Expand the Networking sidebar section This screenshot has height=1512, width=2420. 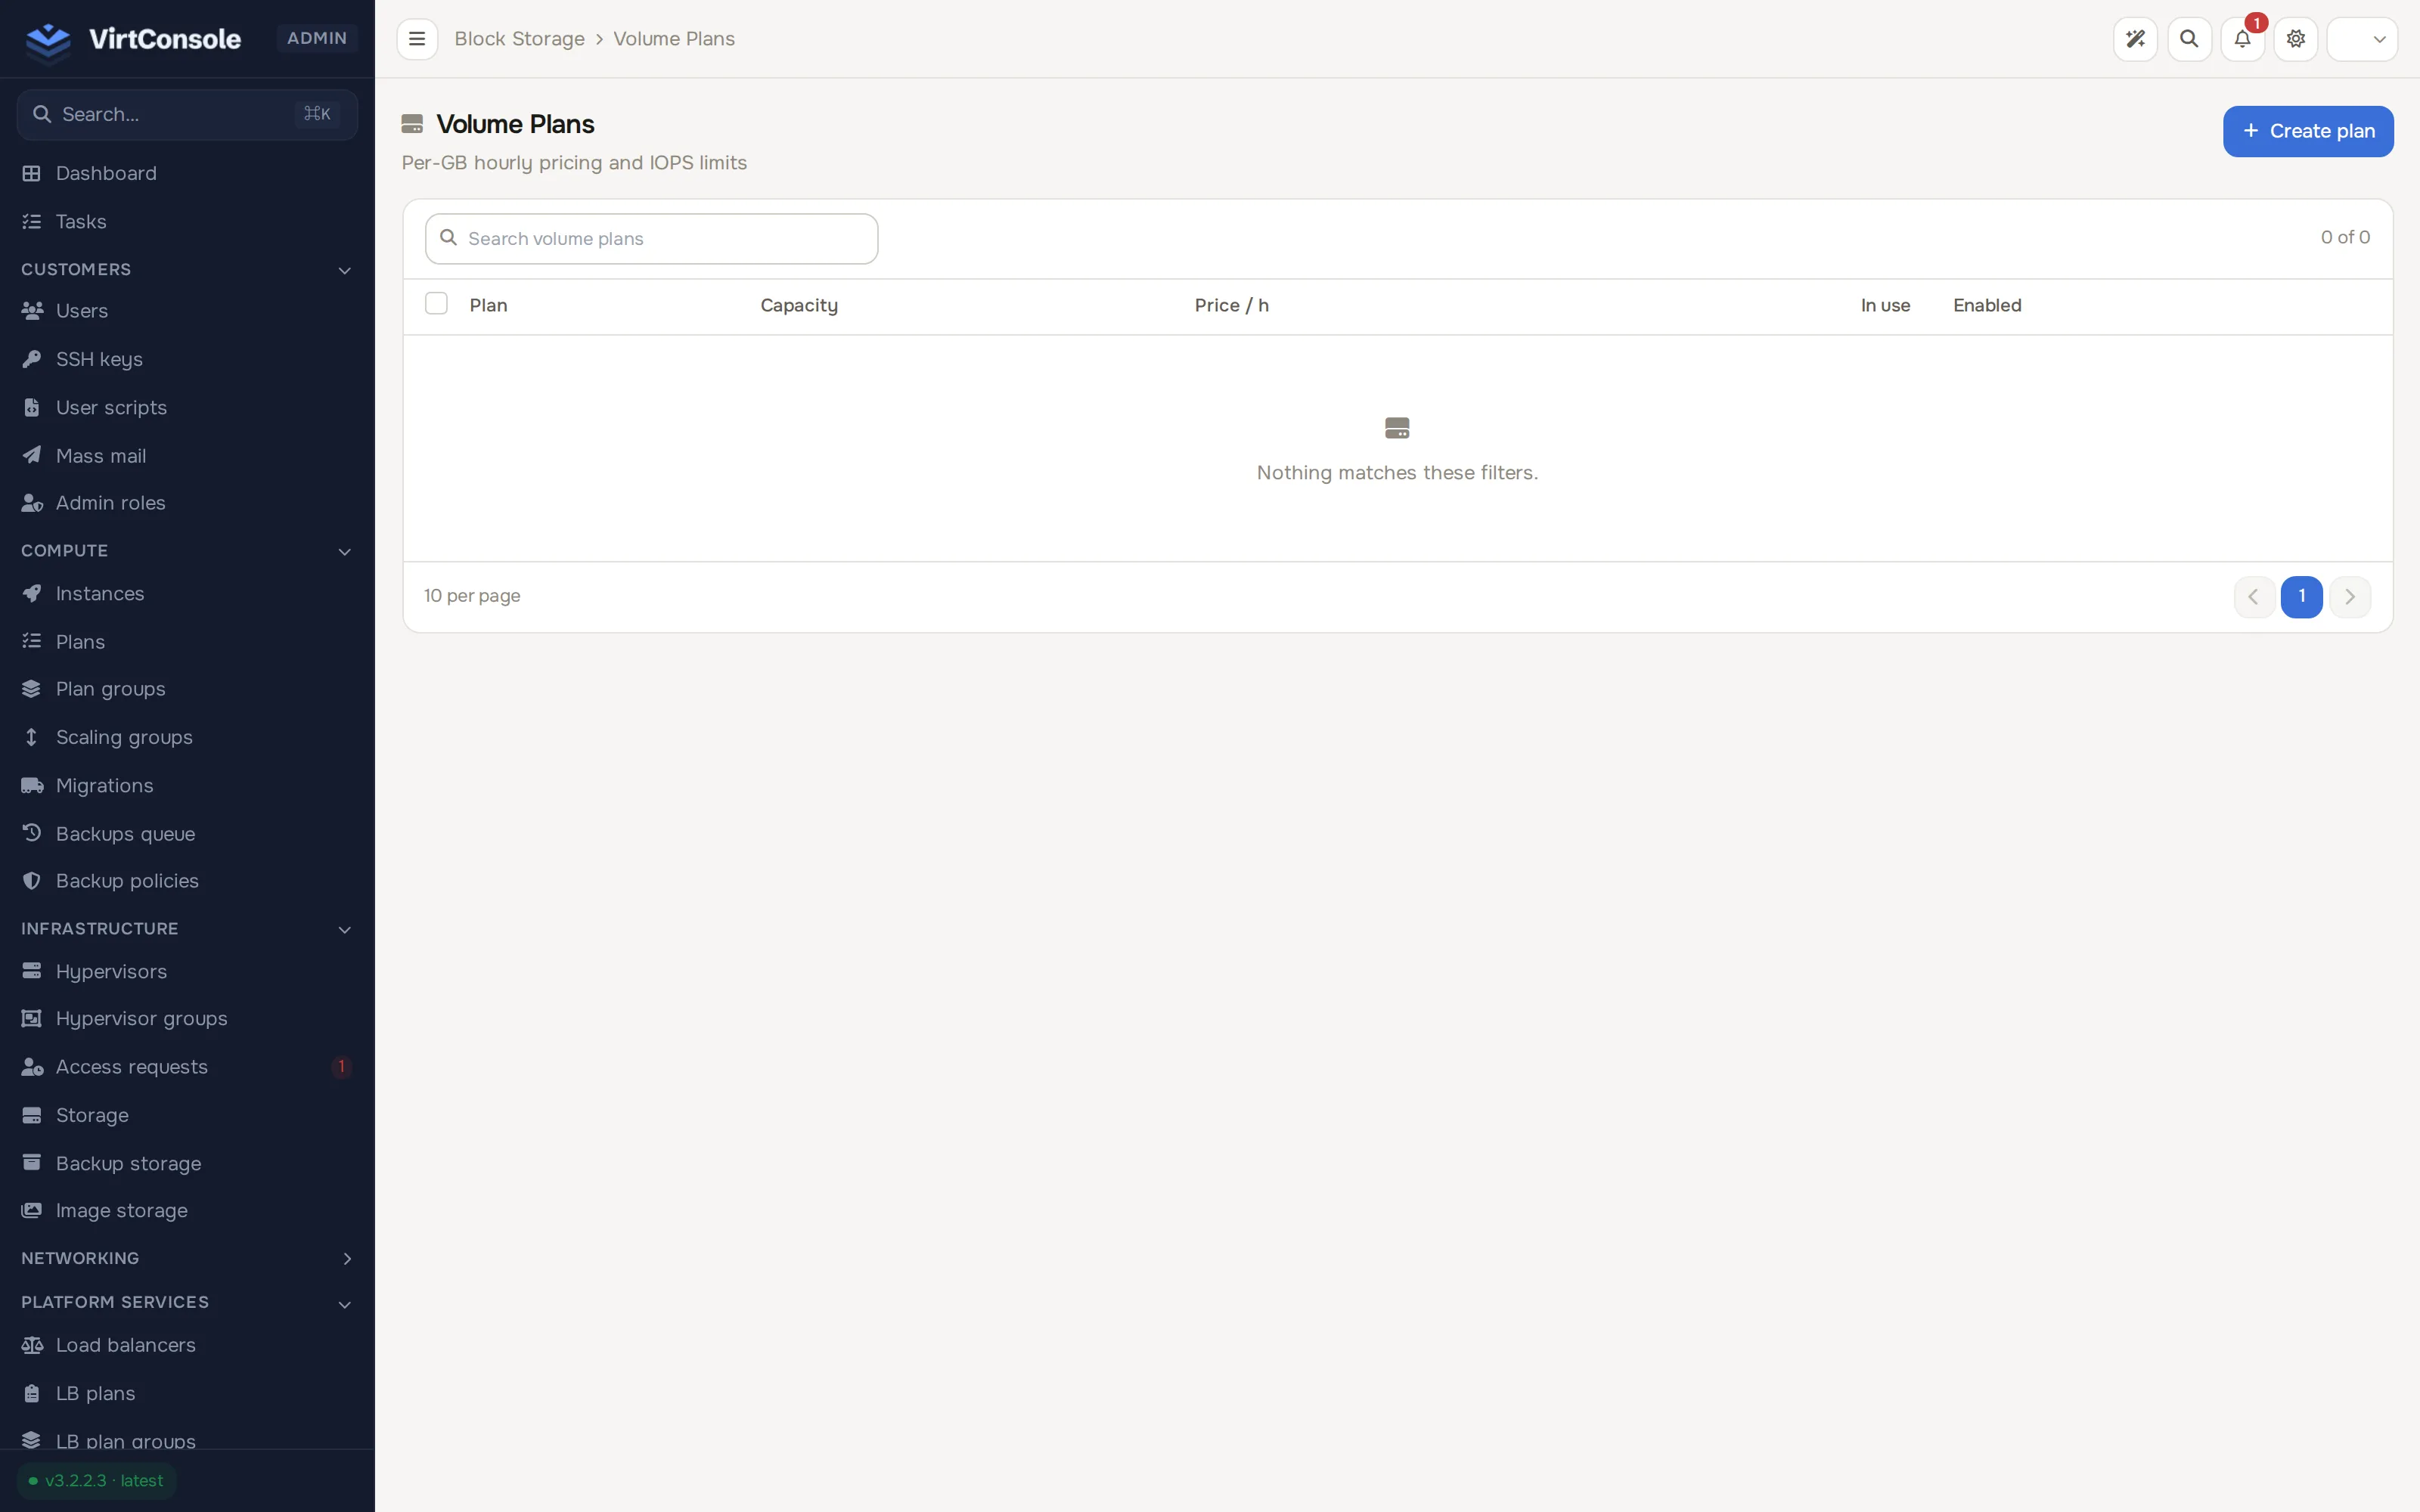pos(187,1258)
